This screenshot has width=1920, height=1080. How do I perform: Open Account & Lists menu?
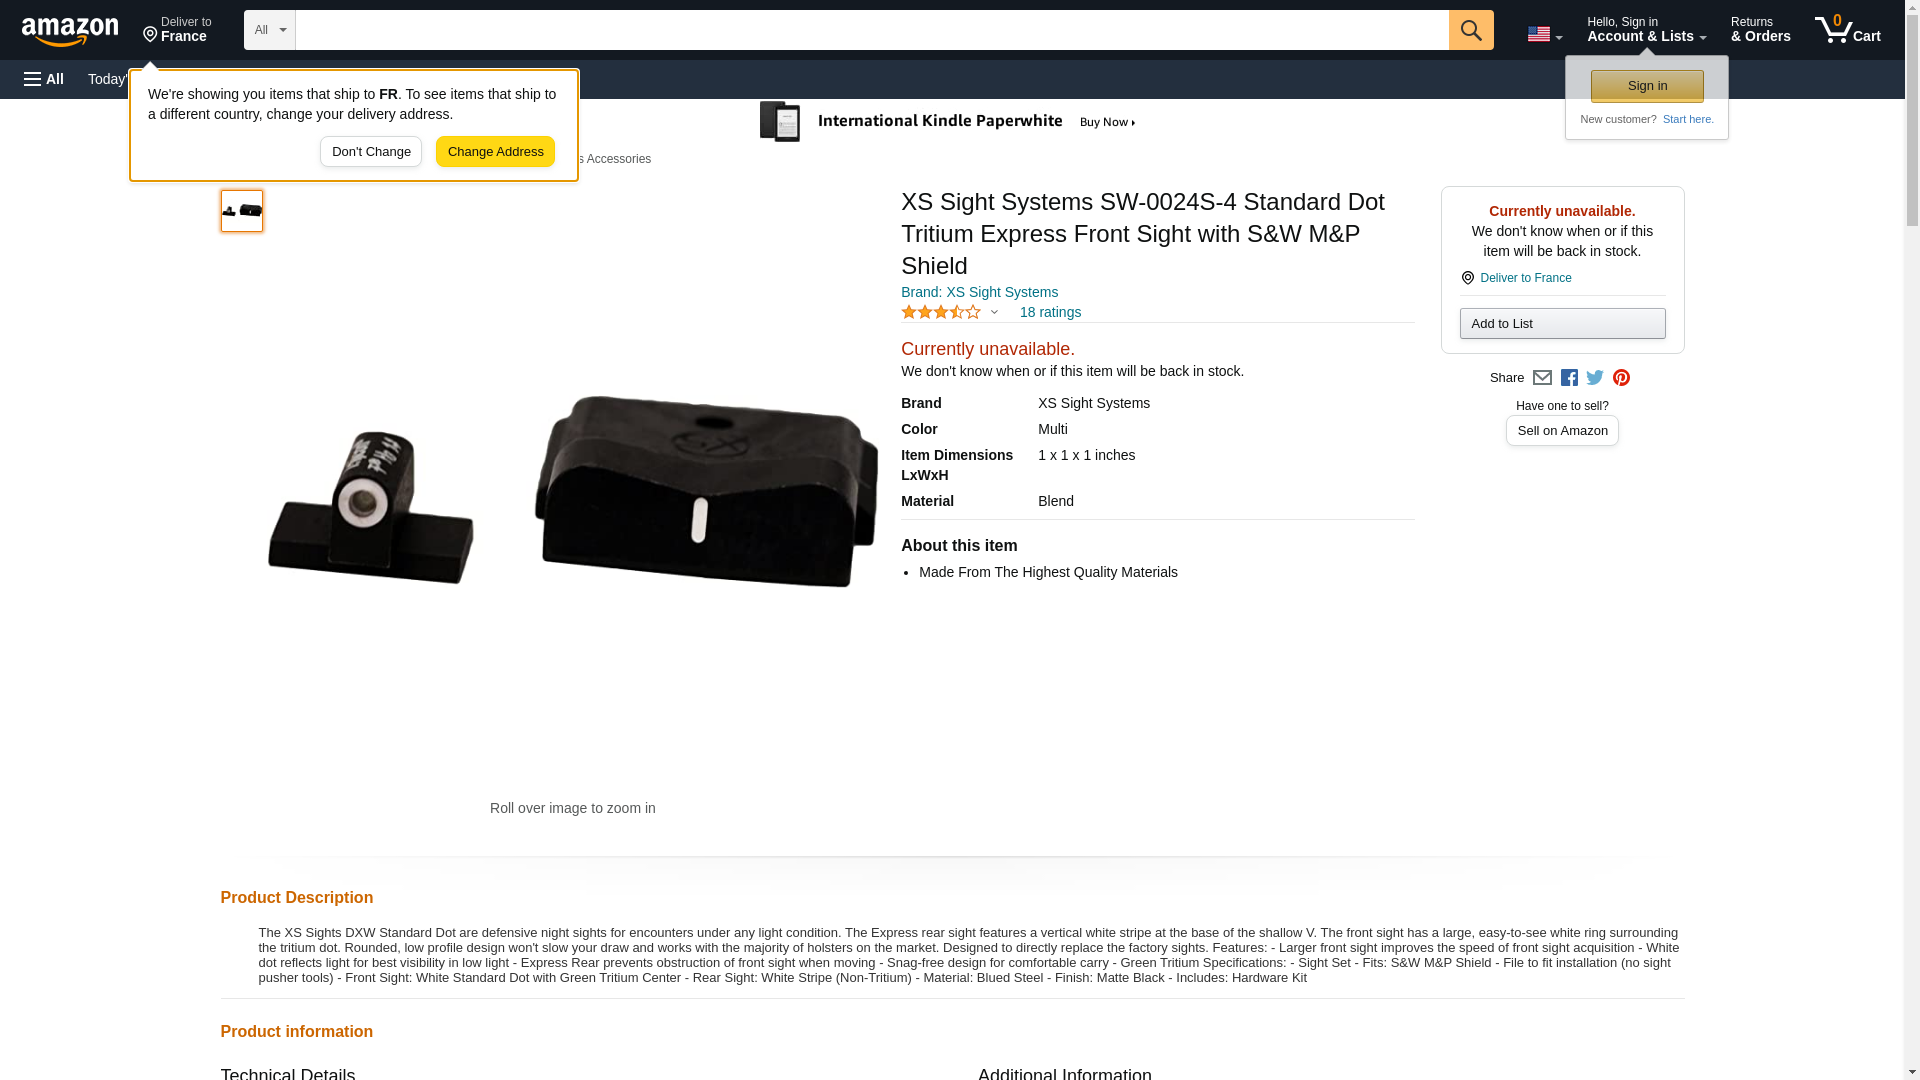coord(1646,30)
